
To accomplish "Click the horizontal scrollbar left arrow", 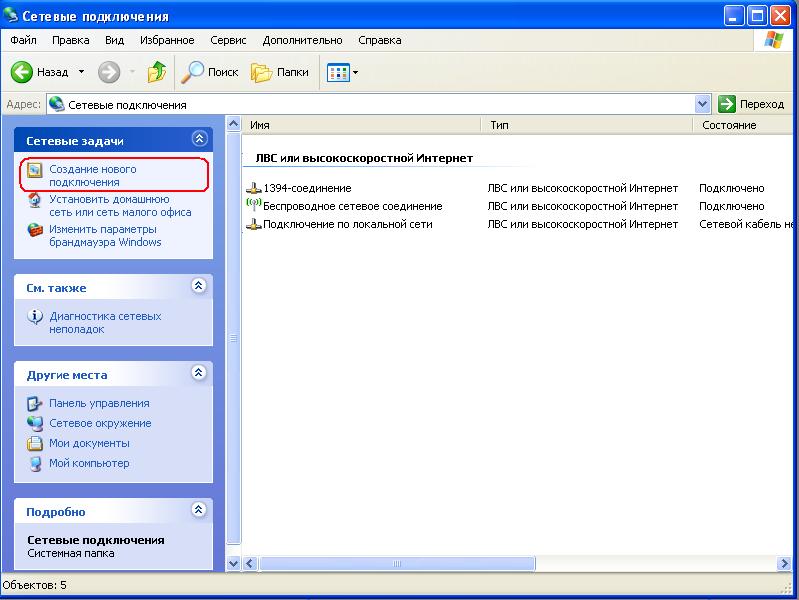I will coord(250,563).
